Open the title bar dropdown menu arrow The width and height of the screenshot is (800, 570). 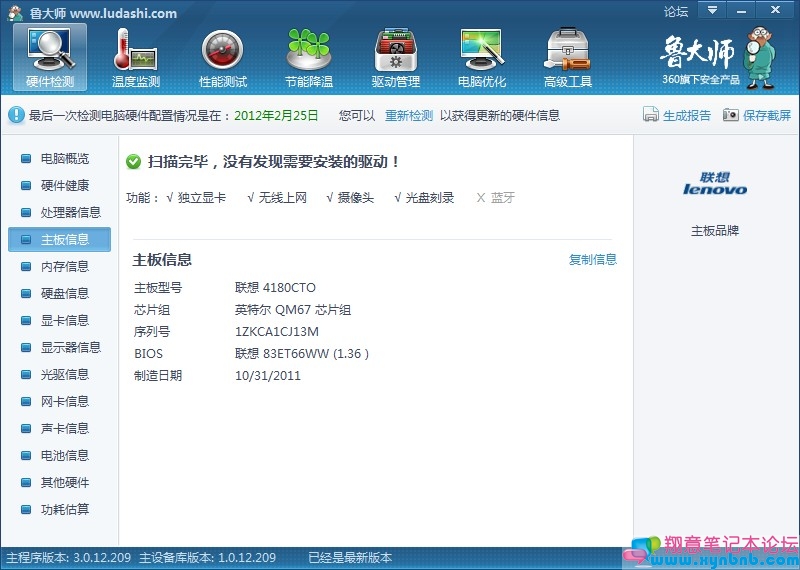(x=712, y=10)
